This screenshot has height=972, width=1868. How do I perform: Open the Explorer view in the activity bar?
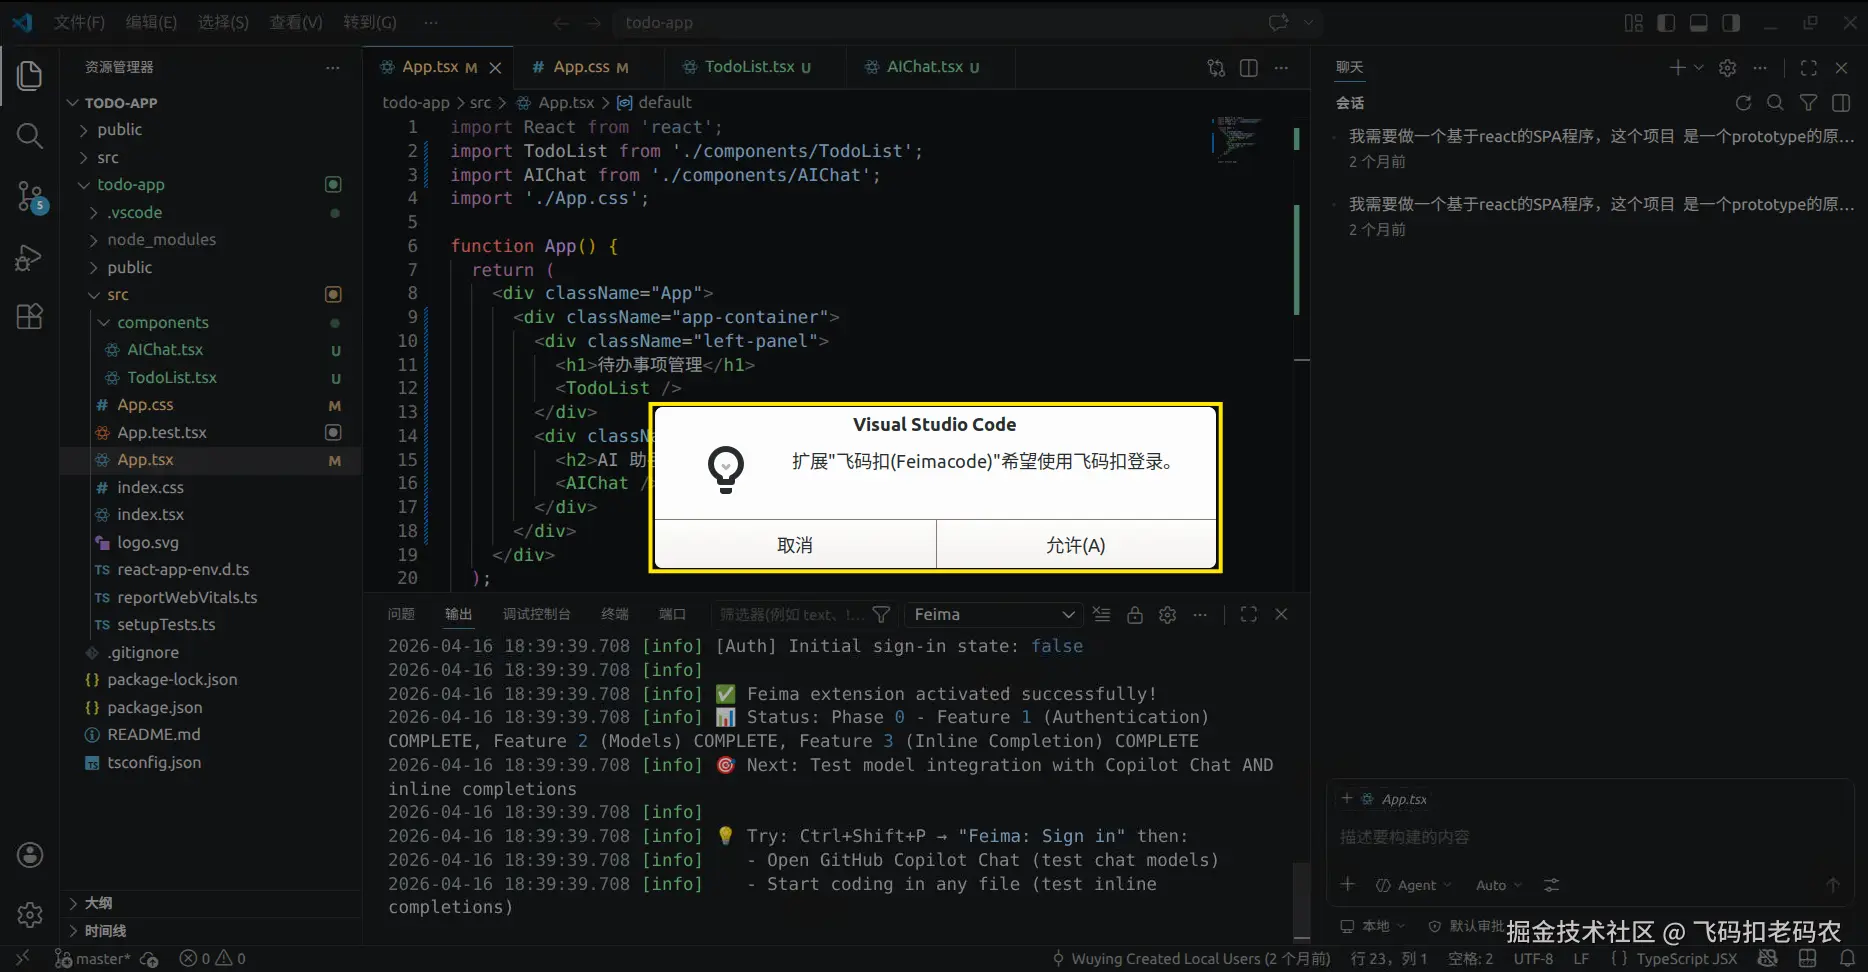click(x=30, y=76)
